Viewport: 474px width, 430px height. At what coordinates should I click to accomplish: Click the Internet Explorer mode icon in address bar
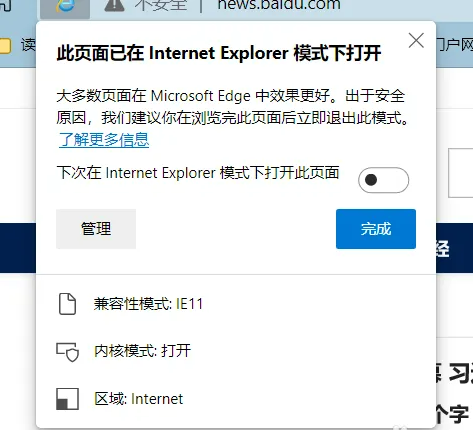65,6
